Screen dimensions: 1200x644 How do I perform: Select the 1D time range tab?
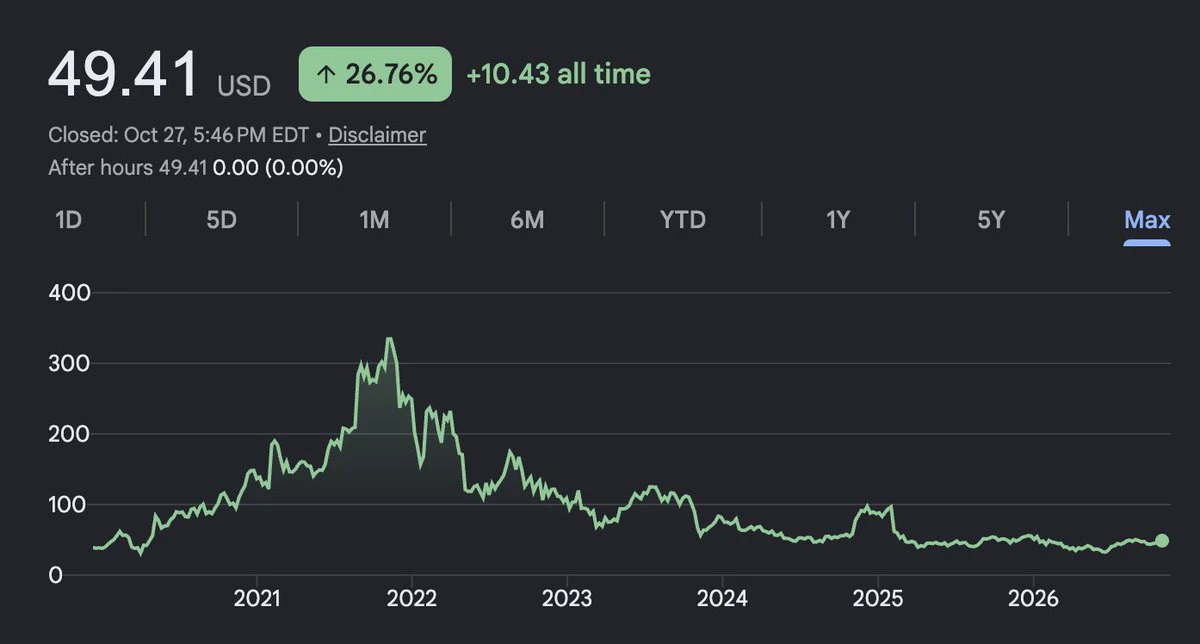[x=68, y=220]
